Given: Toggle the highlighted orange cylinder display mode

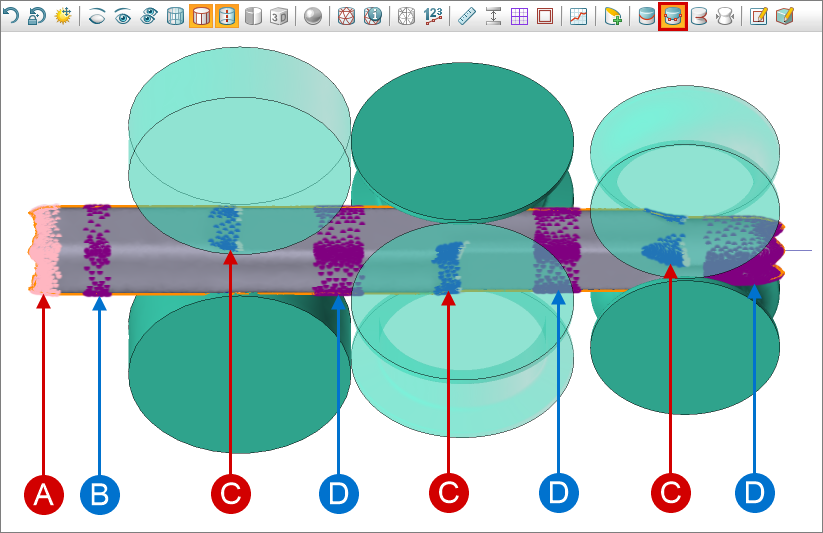Looking at the screenshot, I should [x=200, y=16].
